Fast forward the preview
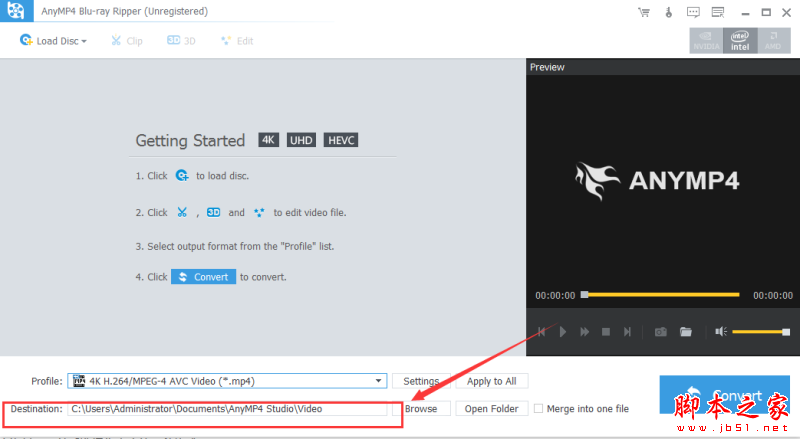 click(x=584, y=332)
